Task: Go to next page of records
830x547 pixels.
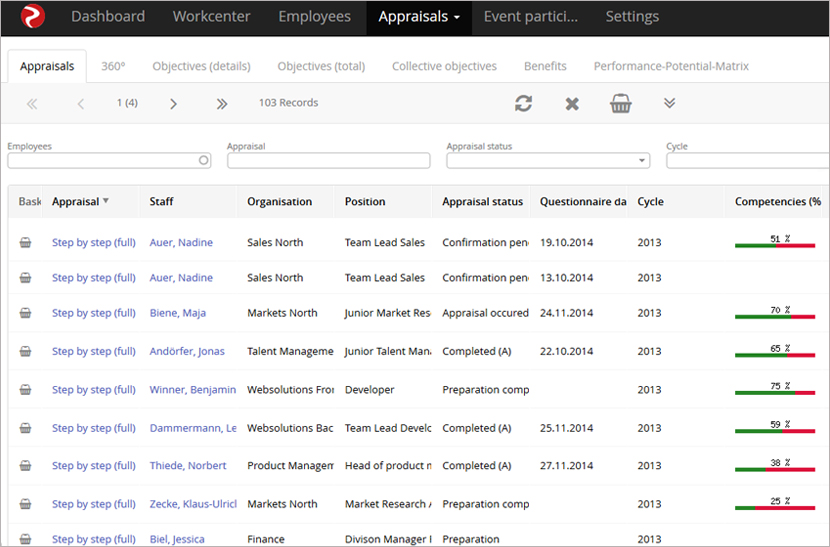Action: (x=173, y=103)
